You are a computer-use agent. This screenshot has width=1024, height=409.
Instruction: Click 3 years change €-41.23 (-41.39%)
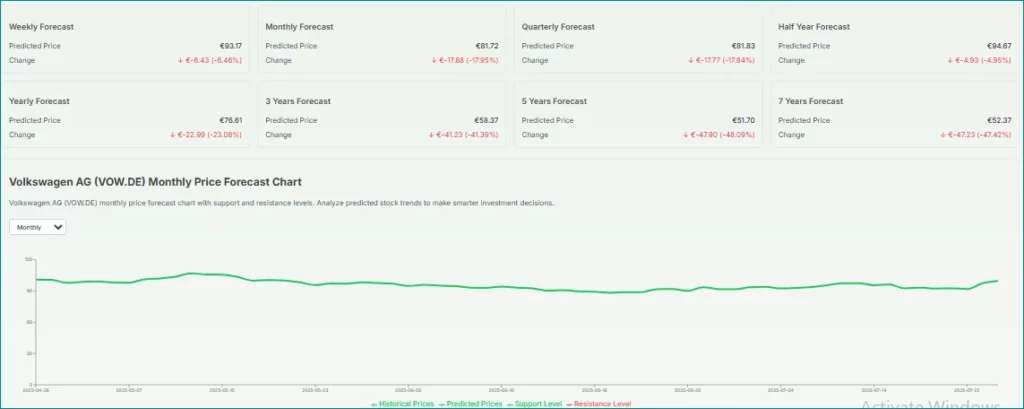[x=463, y=135]
